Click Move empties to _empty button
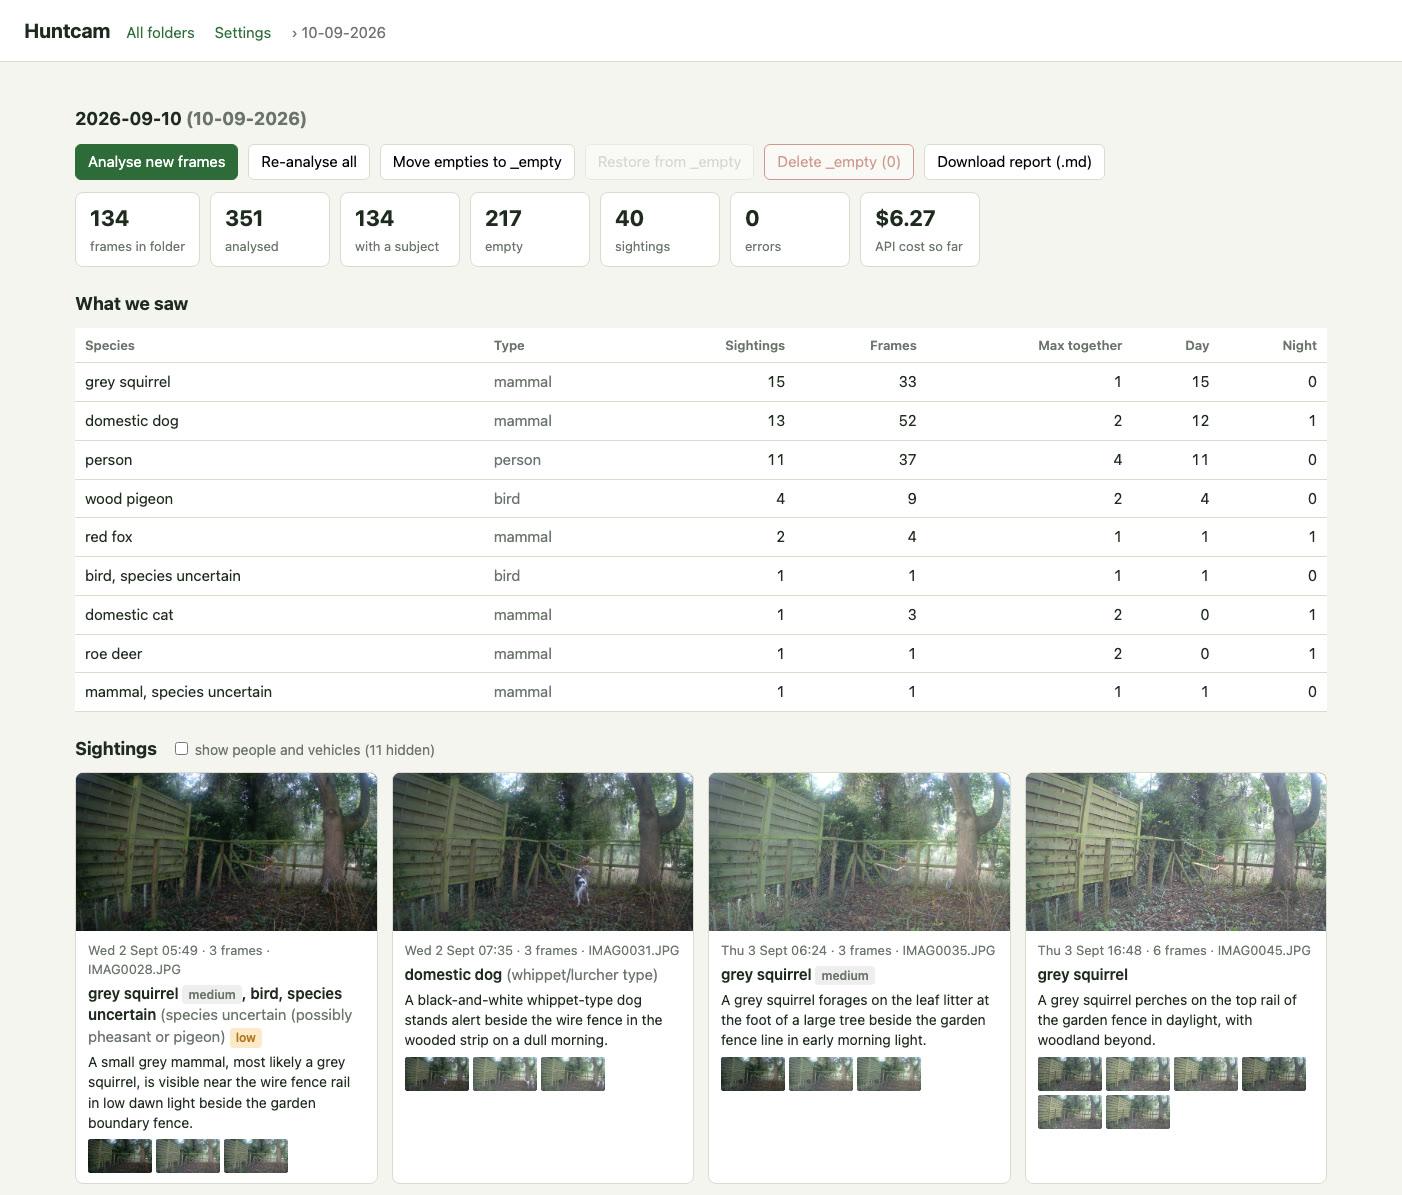 pos(477,162)
